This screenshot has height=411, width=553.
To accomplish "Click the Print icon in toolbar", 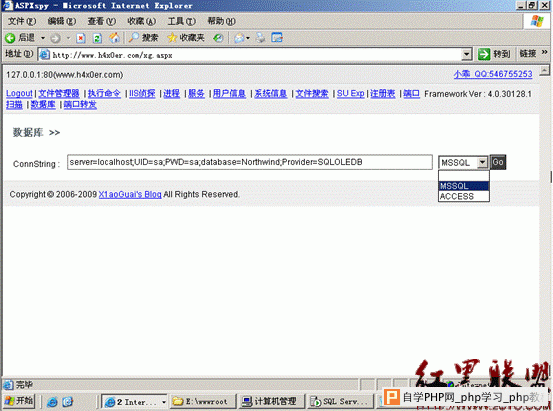I will (x=261, y=38).
